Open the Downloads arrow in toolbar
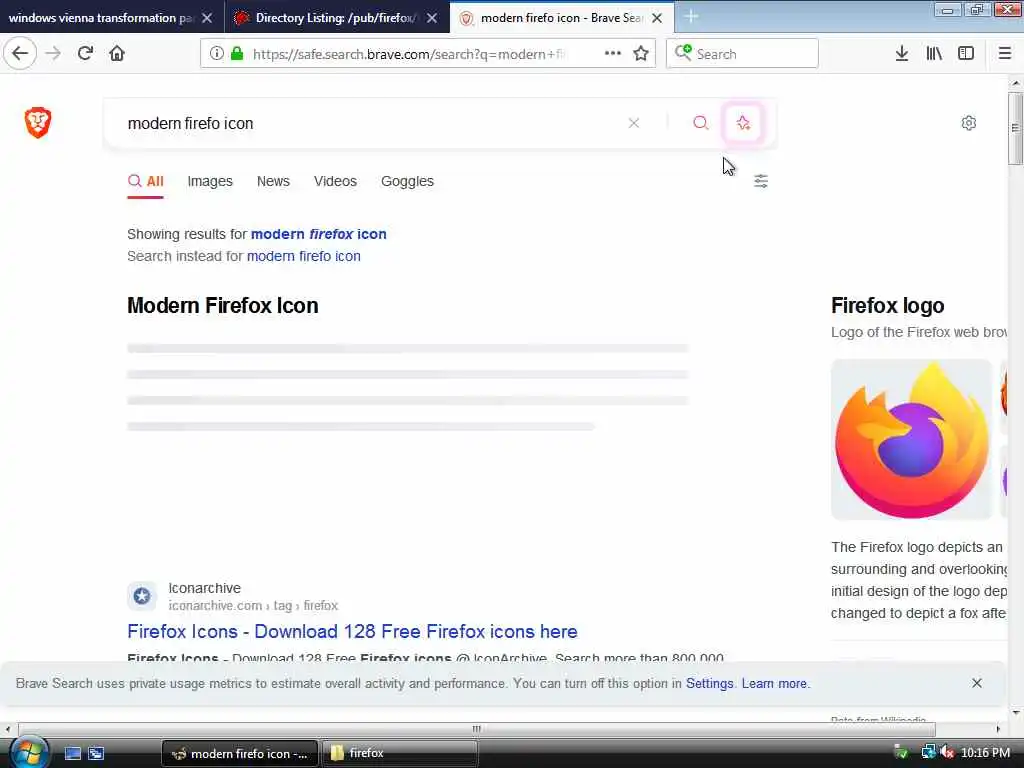 tap(902, 54)
